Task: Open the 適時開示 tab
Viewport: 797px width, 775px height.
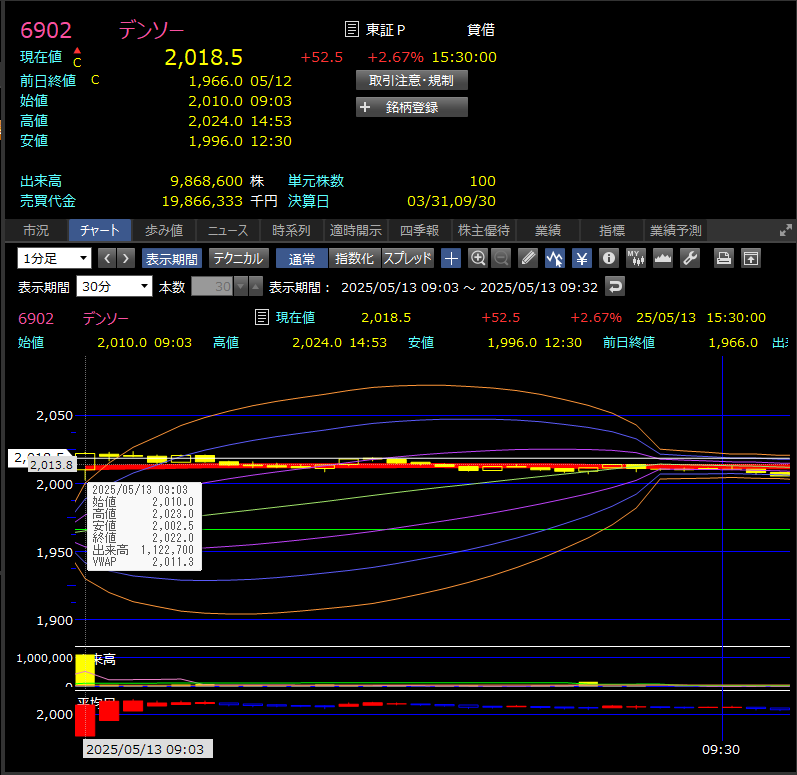Action: 355,230
